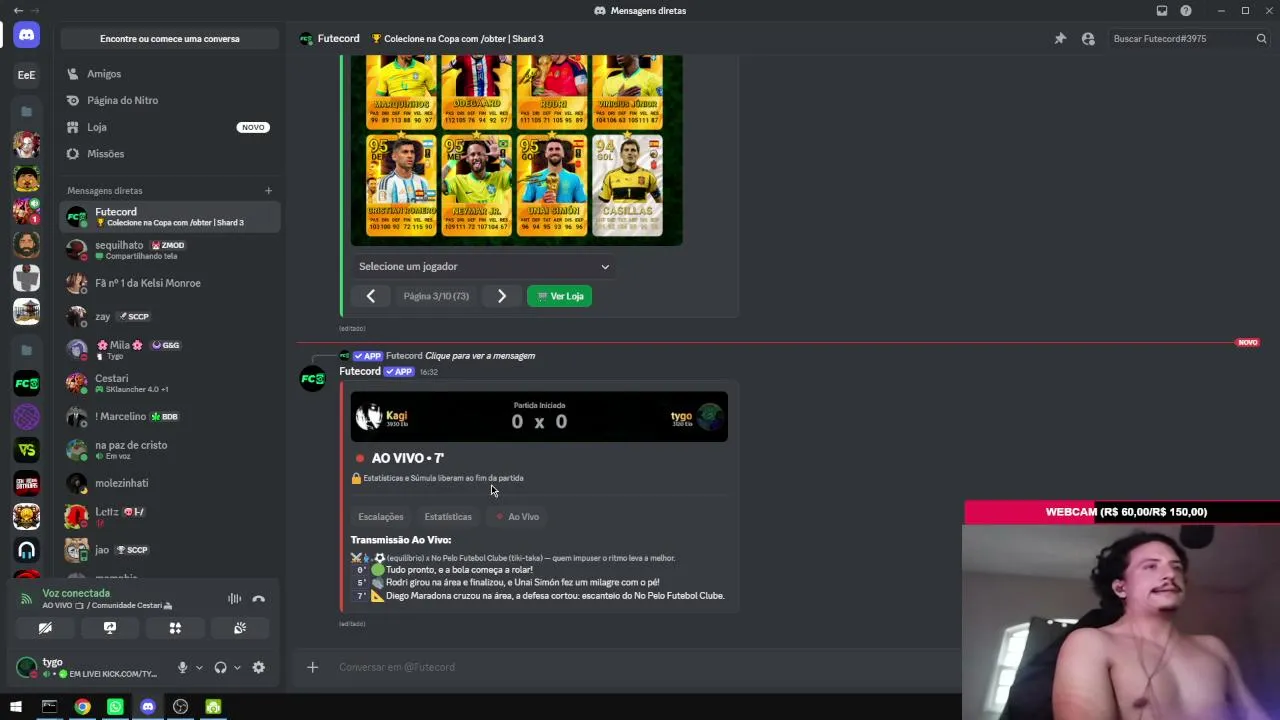Select the Escalações tab
Screen dimensions: 1280x720
click(381, 517)
